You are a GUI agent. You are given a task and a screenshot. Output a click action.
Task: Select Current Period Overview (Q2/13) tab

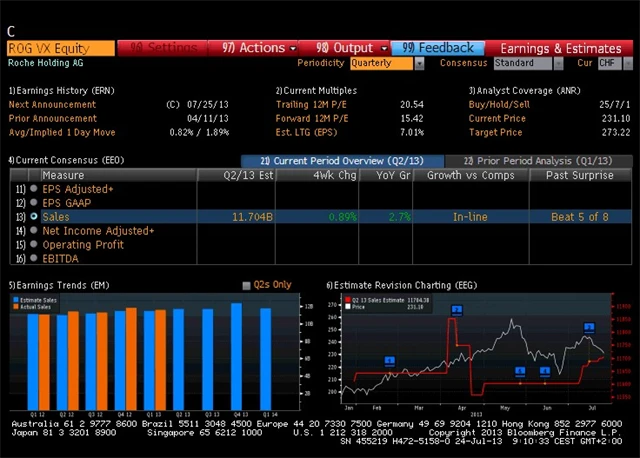[341, 160]
